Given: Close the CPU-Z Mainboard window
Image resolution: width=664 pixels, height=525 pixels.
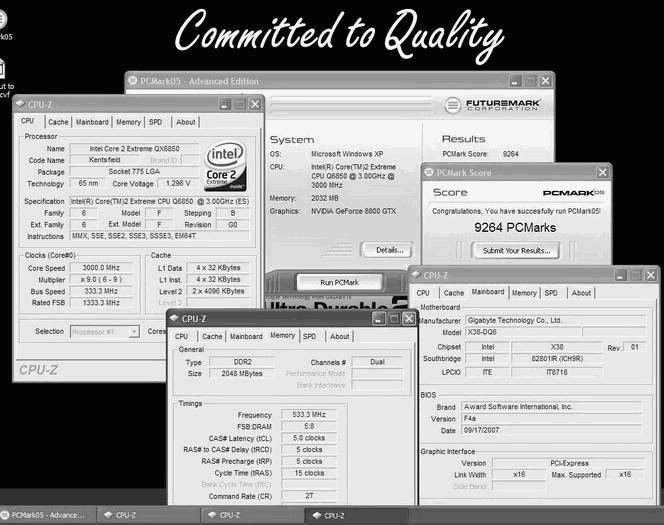Looking at the screenshot, I should 651,275.
